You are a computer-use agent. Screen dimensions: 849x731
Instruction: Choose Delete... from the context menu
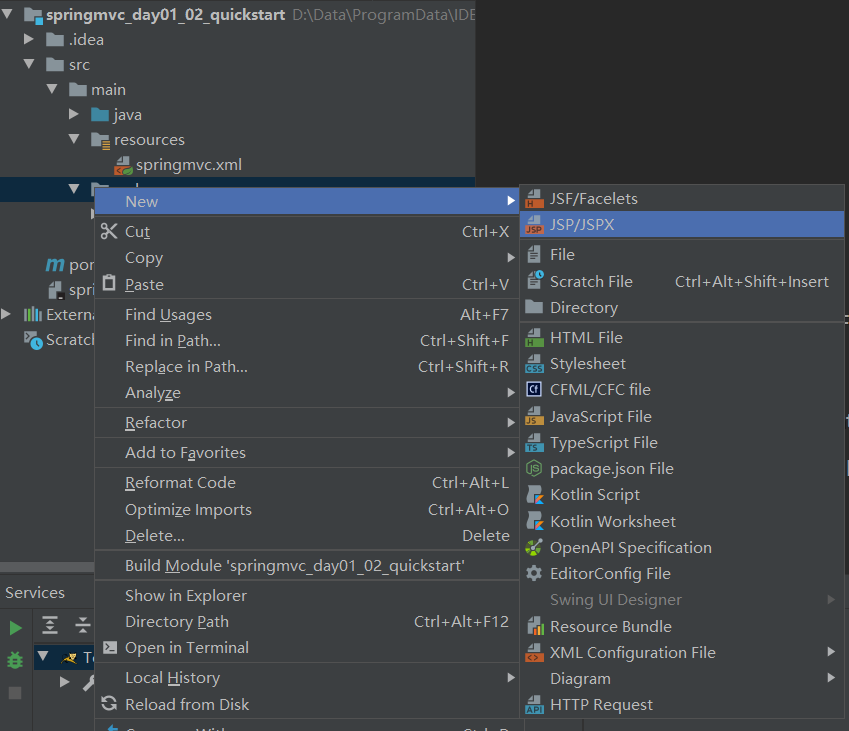click(307, 536)
